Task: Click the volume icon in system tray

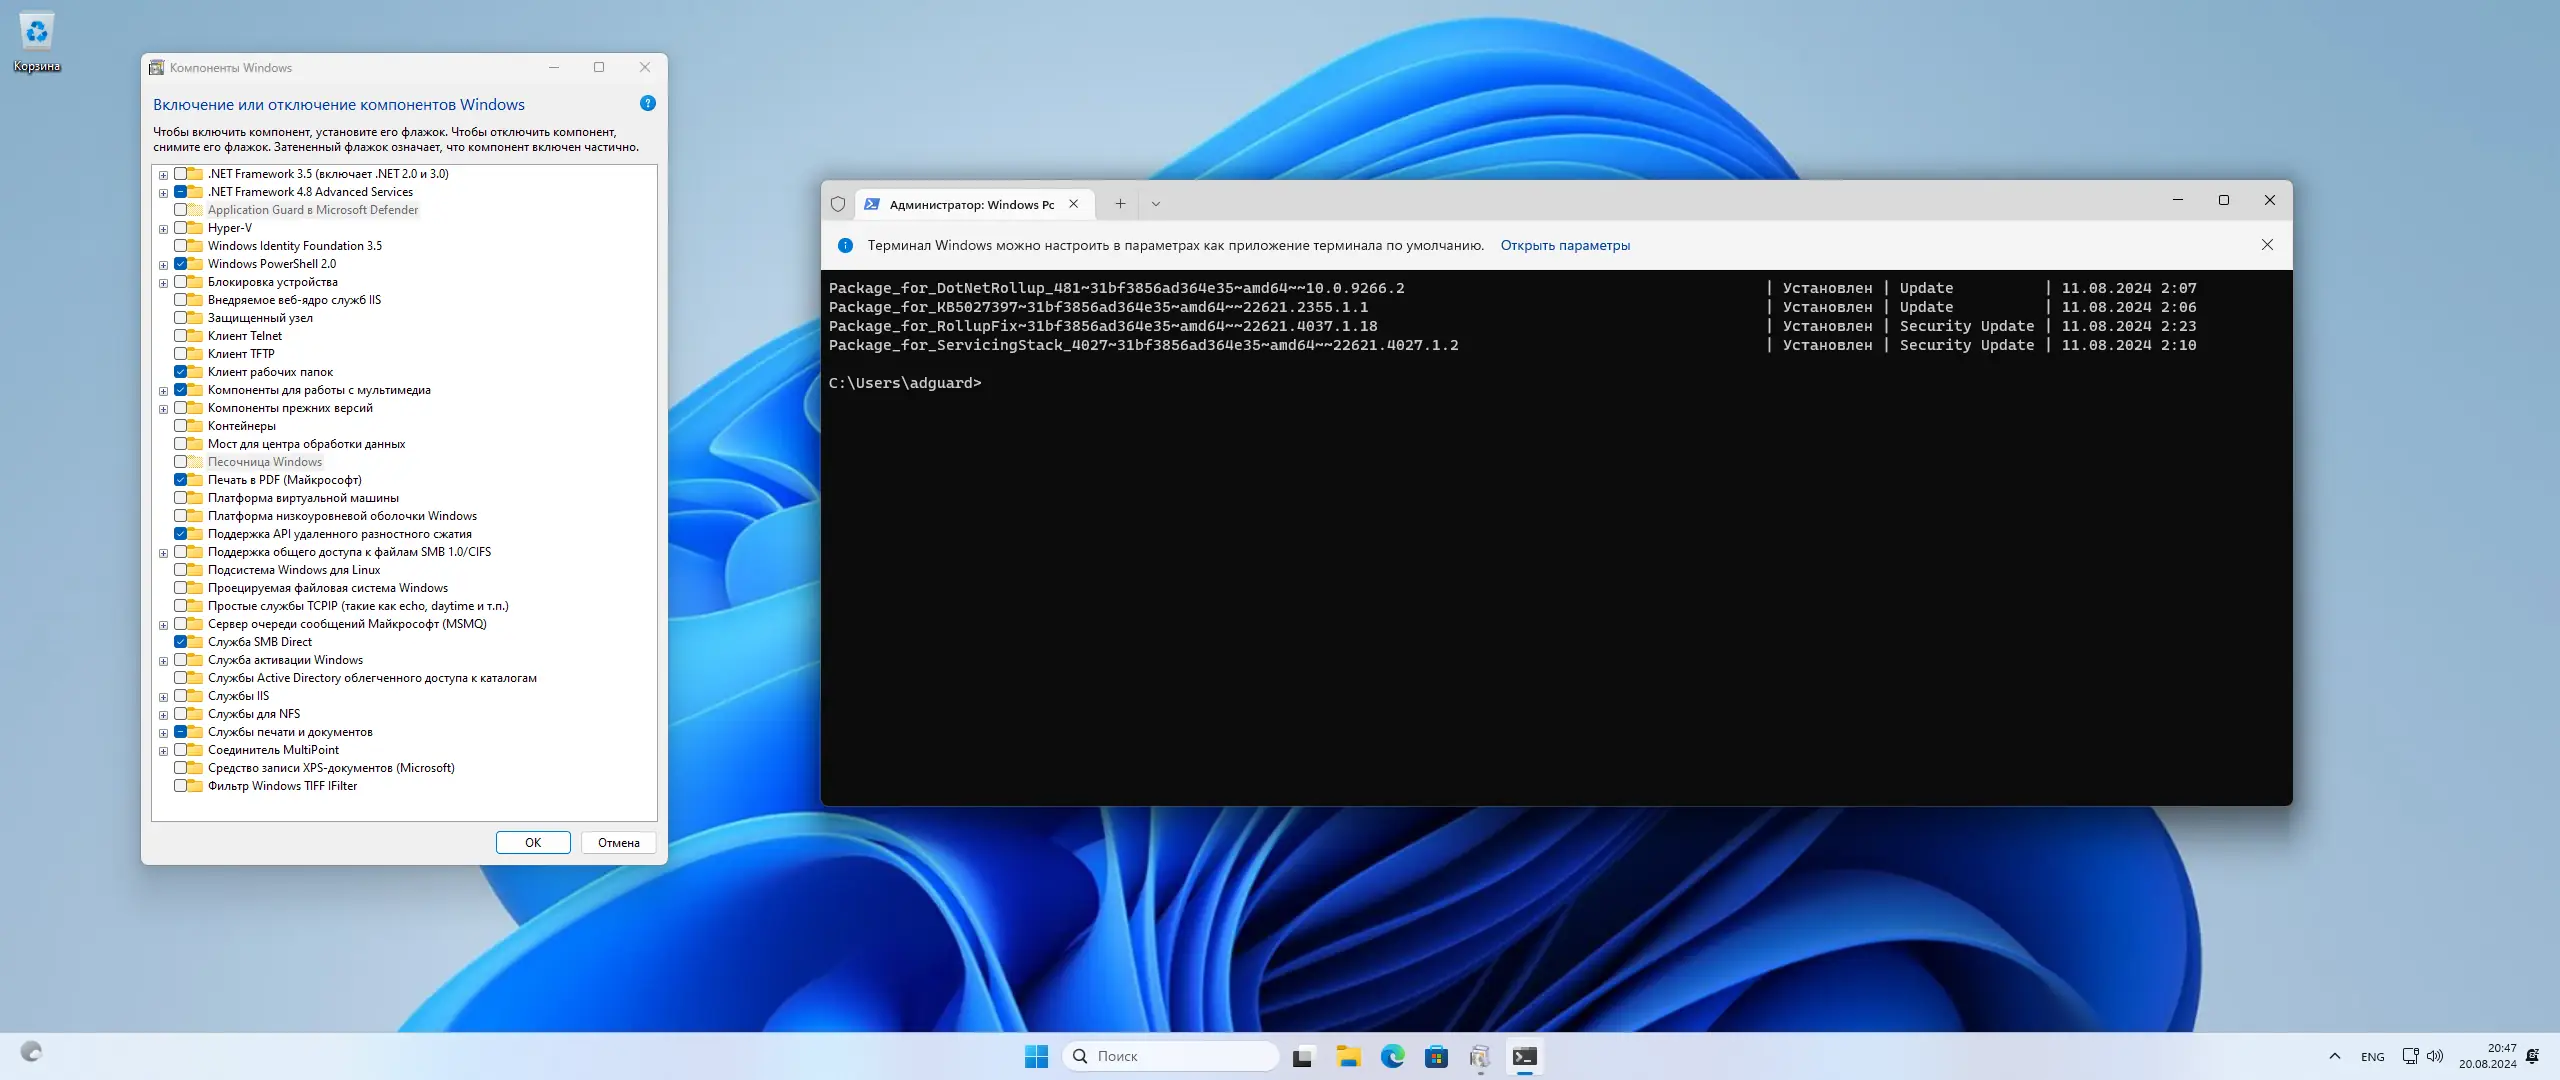Action: pos(2435,1056)
